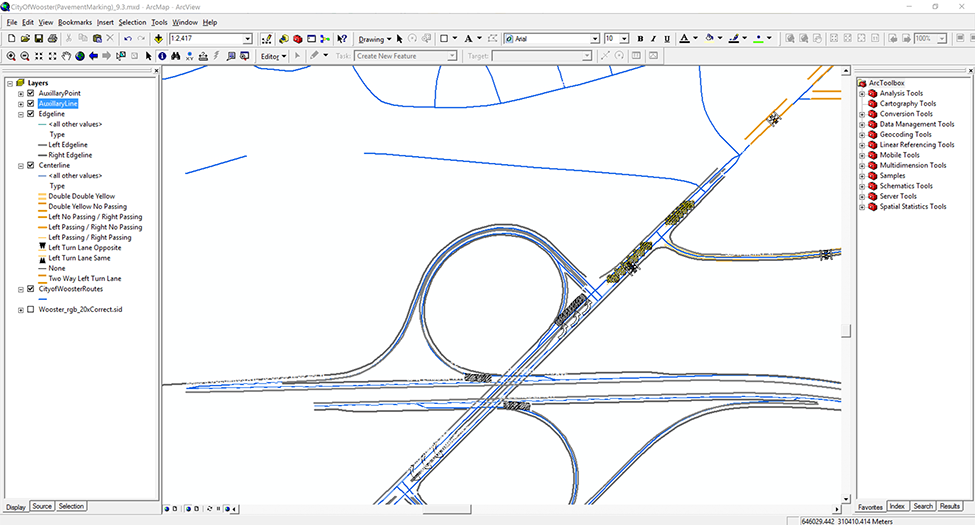Expand the Analysis Tools toolbox
Image resolution: width=975 pixels, height=525 pixels.
[x=863, y=93]
